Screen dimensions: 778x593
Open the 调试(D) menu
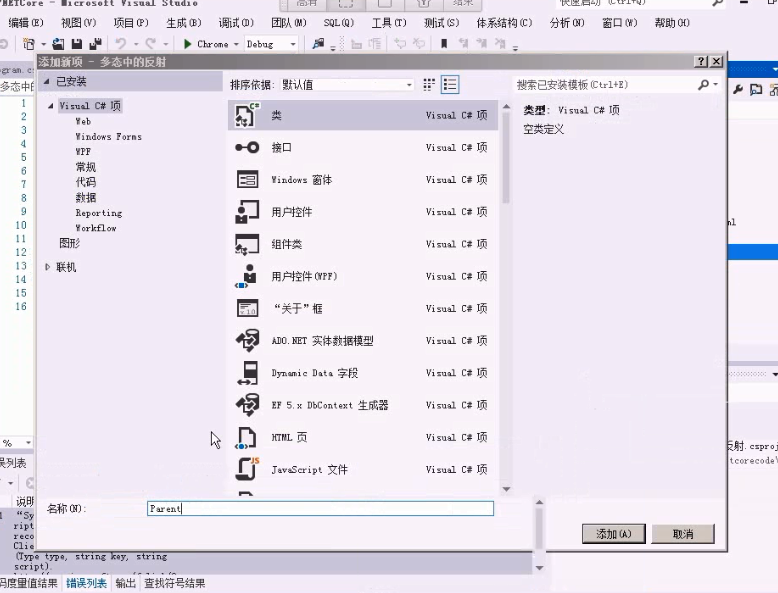point(236,22)
